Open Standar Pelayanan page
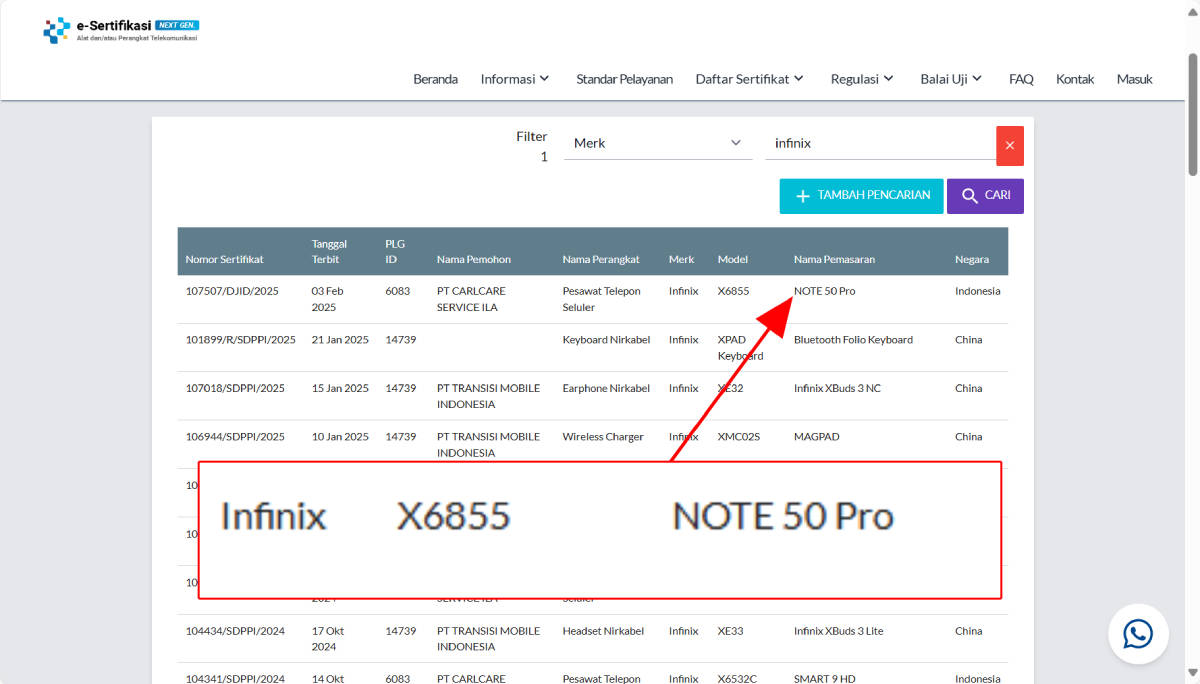This screenshot has height=684, width=1200. [x=624, y=79]
